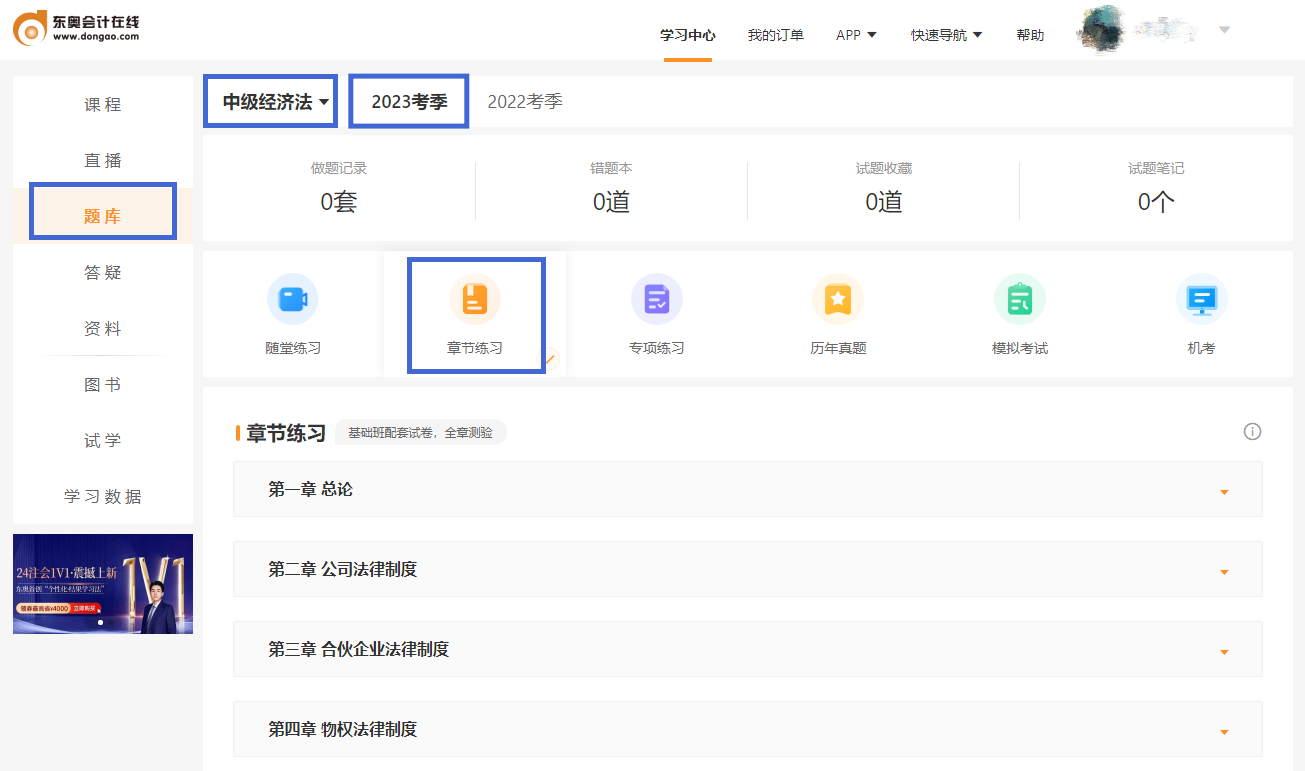Go to 我的订单 in top navigation
Image resolution: width=1305 pixels, height=771 pixels.
775,35
